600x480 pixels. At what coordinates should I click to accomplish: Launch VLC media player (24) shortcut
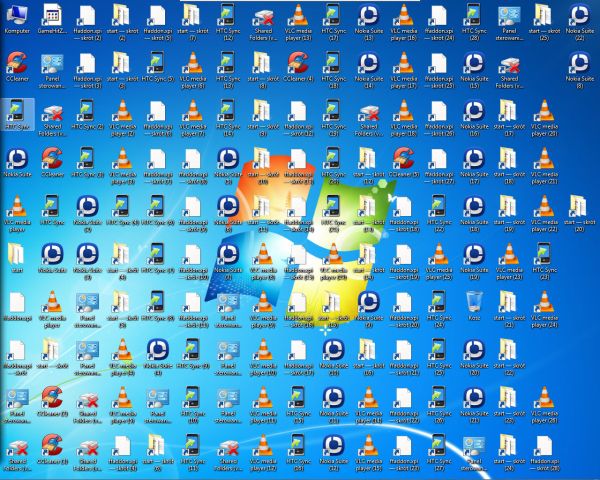coord(545,310)
